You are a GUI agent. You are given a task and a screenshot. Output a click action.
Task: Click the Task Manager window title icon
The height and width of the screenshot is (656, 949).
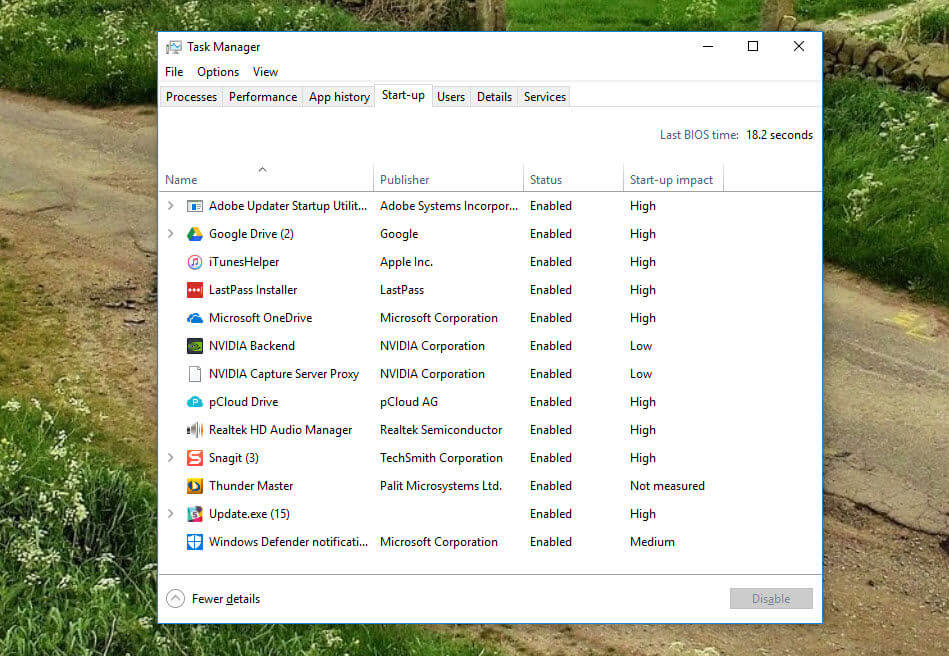pos(175,46)
